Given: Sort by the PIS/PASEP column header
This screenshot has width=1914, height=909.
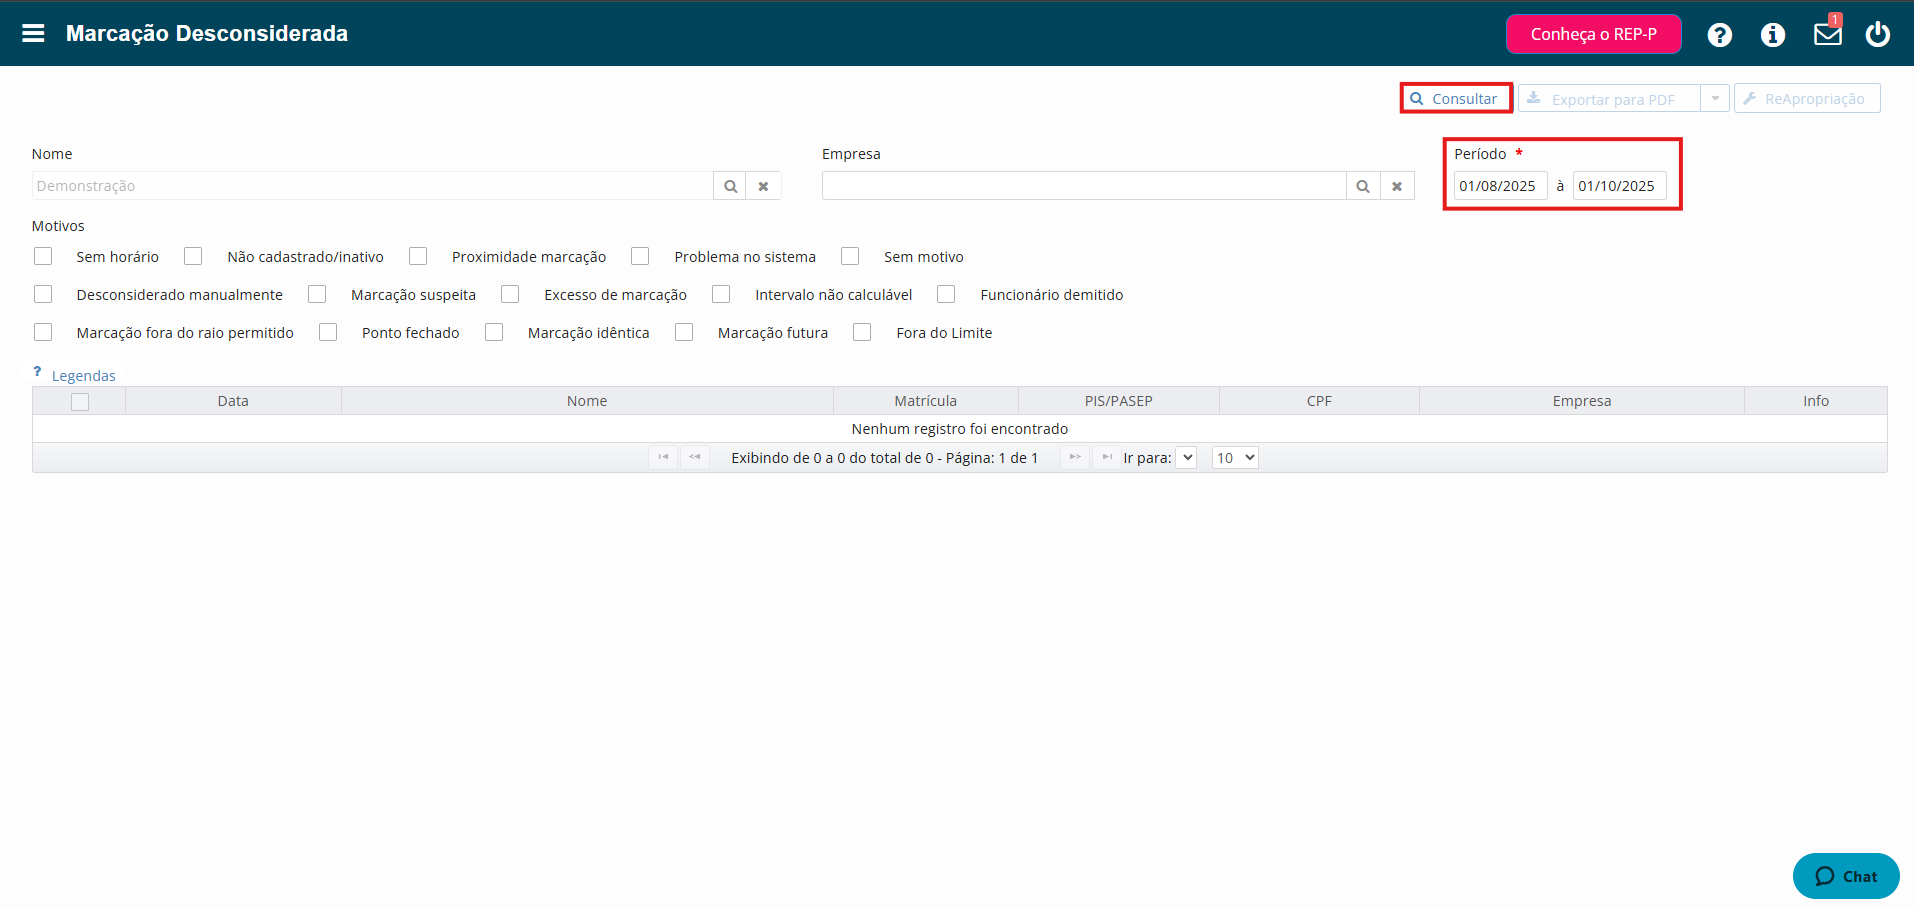Looking at the screenshot, I should (1119, 401).
